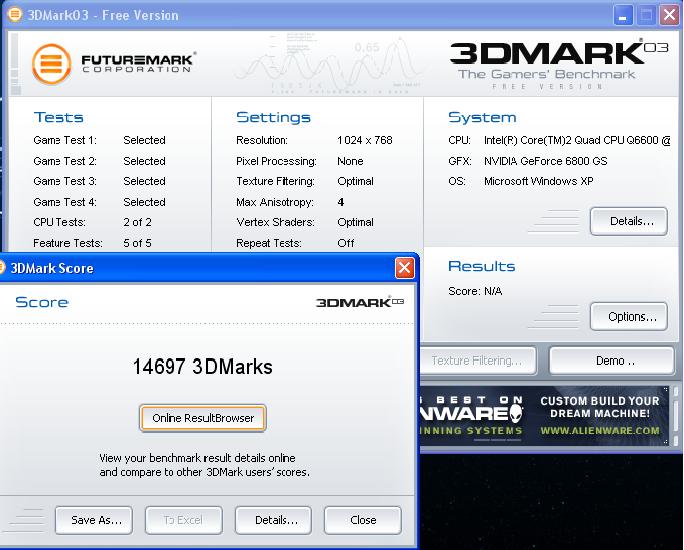Open System Details in main window
The image size is (684, 550).
point(629,221)
